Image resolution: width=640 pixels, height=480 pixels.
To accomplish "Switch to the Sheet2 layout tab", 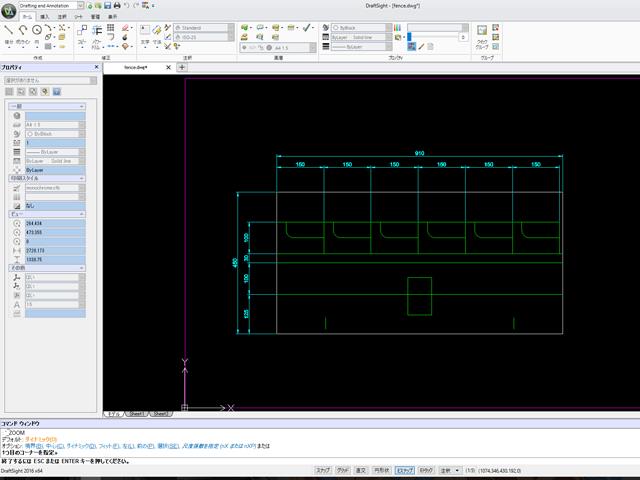I will click(160, 414).
